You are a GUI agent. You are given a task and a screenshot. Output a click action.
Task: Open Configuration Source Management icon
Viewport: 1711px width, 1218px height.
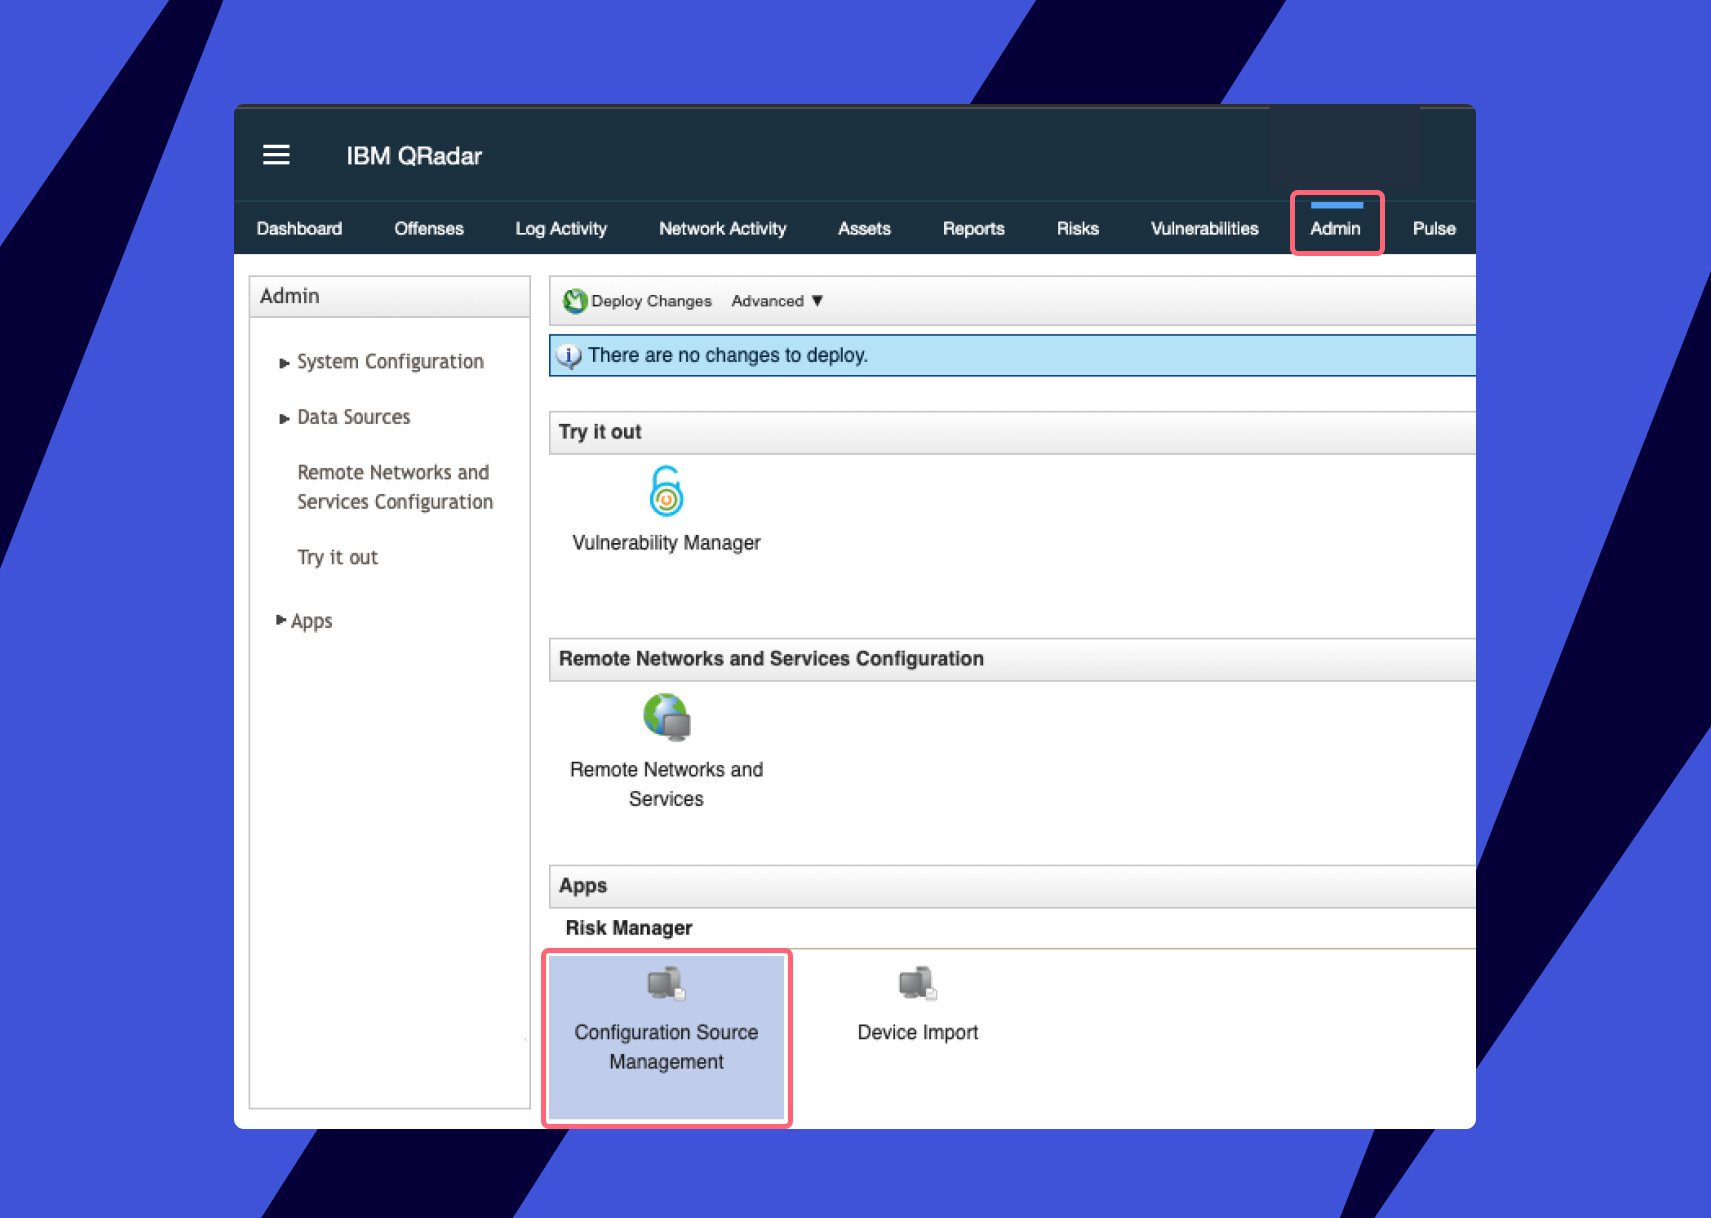(666, 984)
